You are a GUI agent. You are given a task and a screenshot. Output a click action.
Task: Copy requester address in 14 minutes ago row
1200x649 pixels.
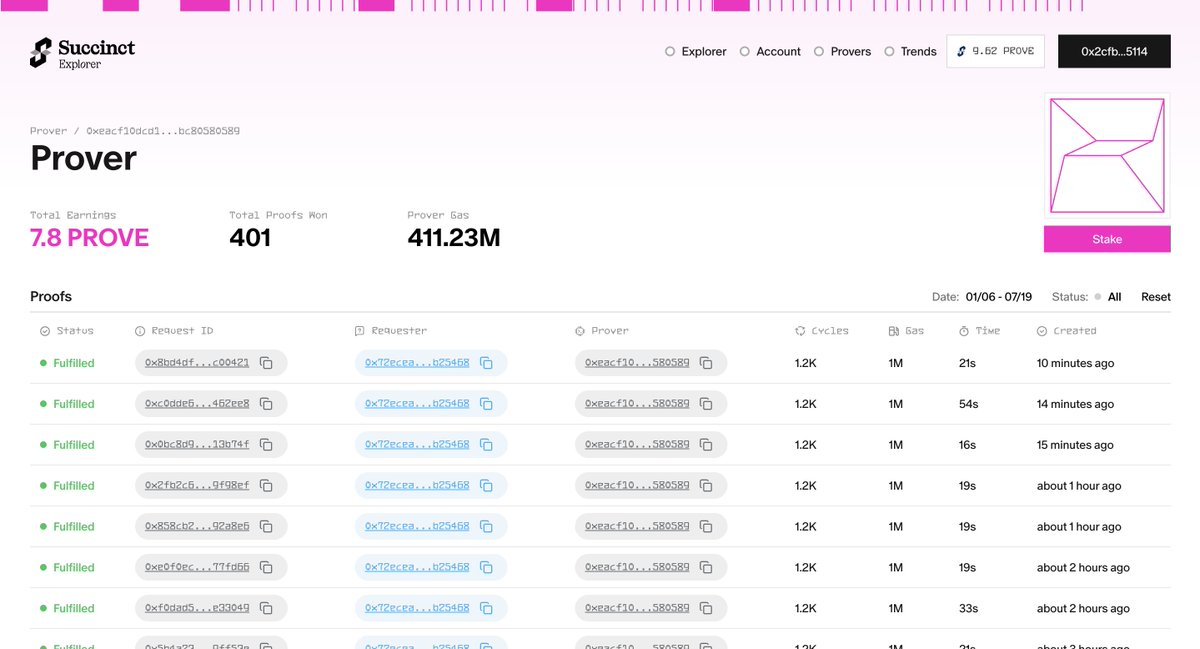pyautogui.click(x=486, y=404)
